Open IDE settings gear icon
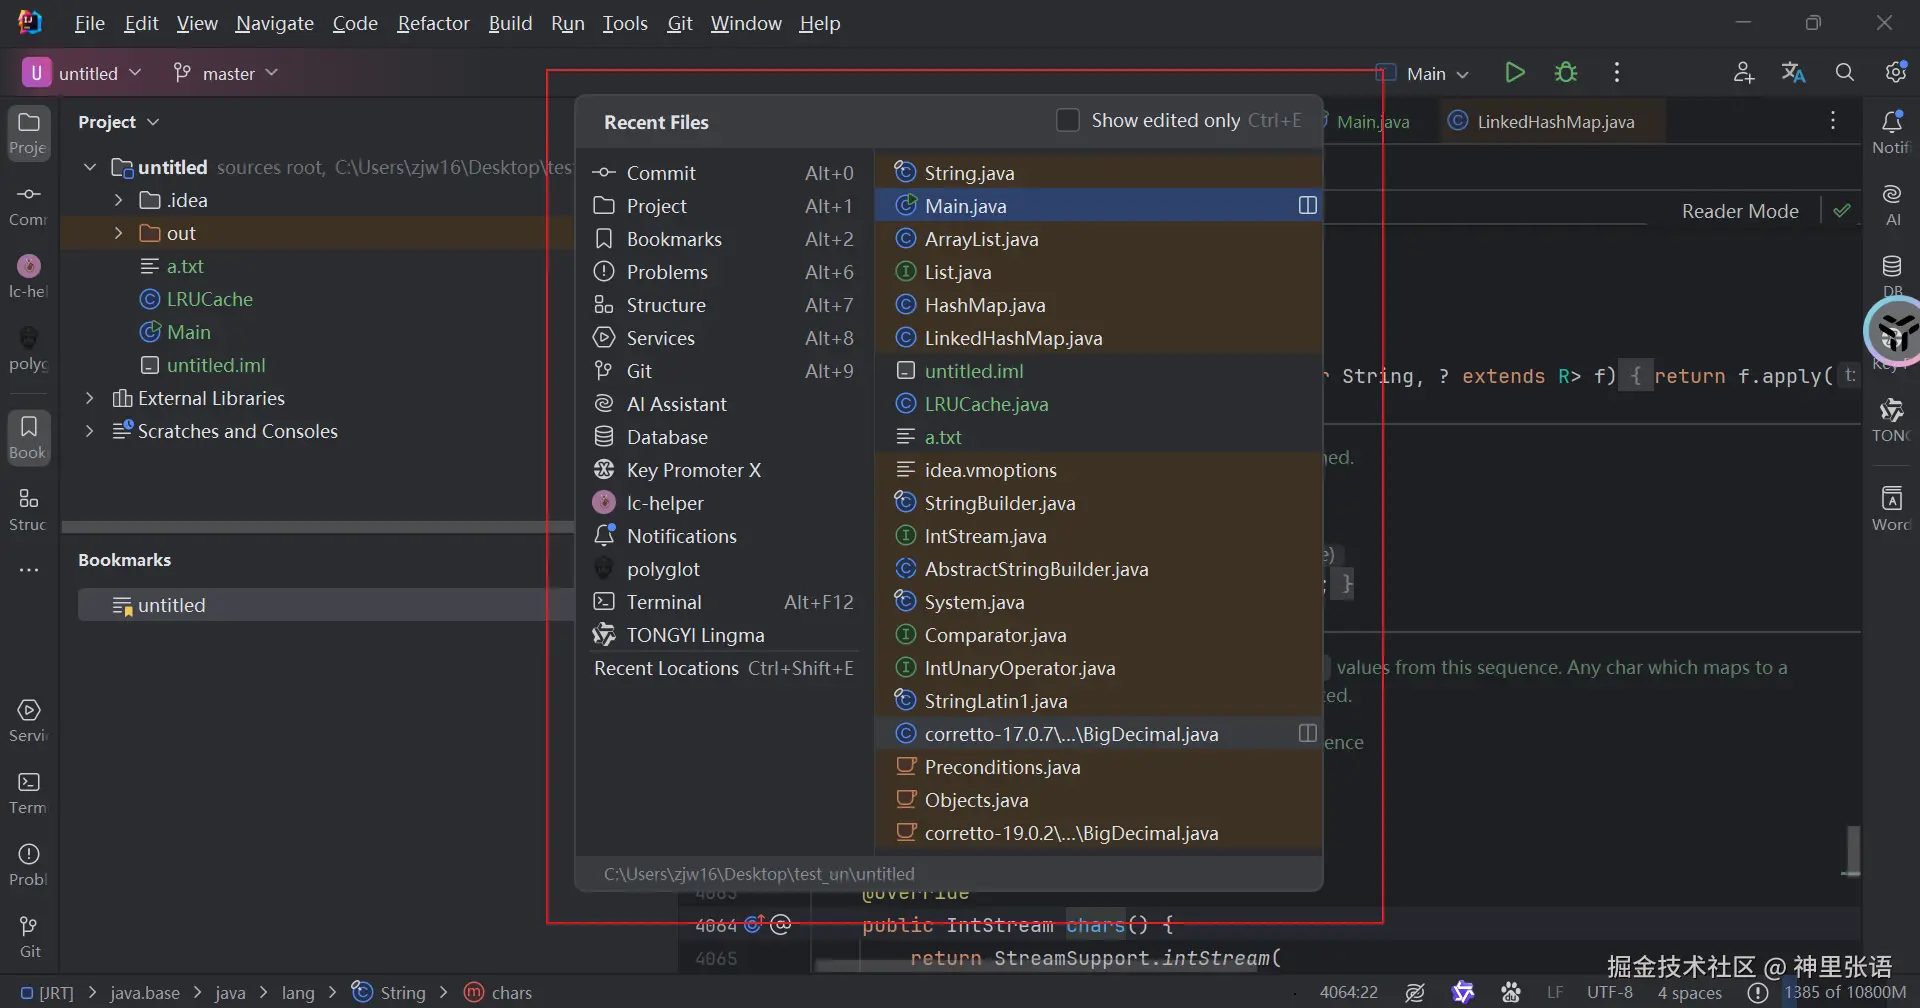Image resolution: width=1920 pixels, height=1008 pixels. coord(1896,73)
